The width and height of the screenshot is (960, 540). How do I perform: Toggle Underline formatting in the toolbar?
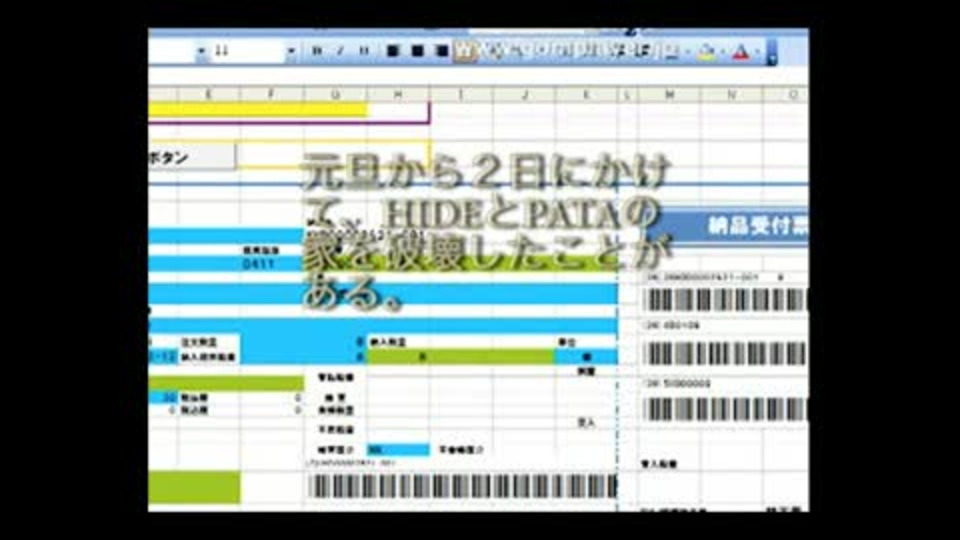pyautogui.click(x=364, y=51)
